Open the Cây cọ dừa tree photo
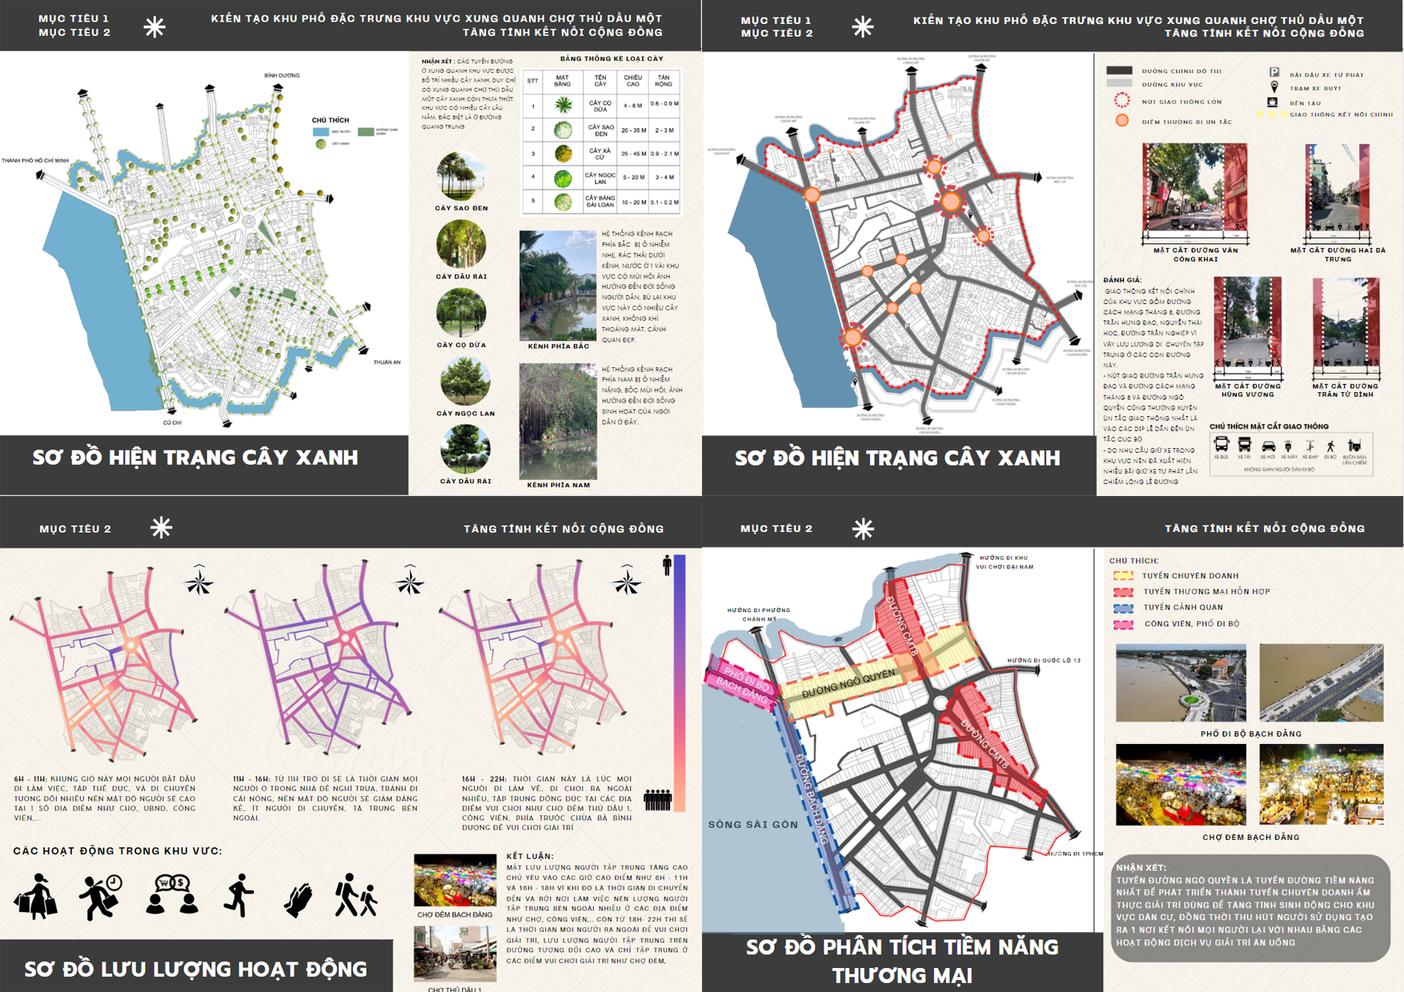The height and width of the screenshot is (992, 1404). click(x=462, y=313)
